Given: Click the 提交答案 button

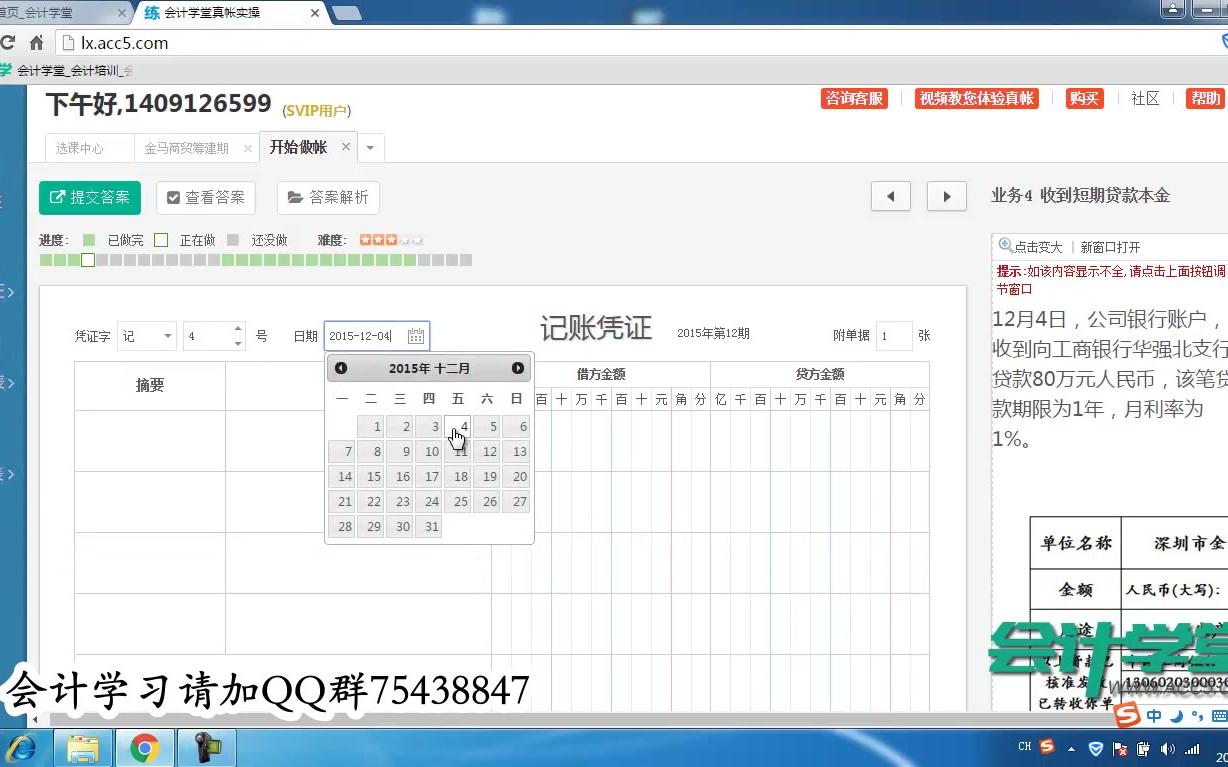Looking at the screenshot, I should point(90,197).
